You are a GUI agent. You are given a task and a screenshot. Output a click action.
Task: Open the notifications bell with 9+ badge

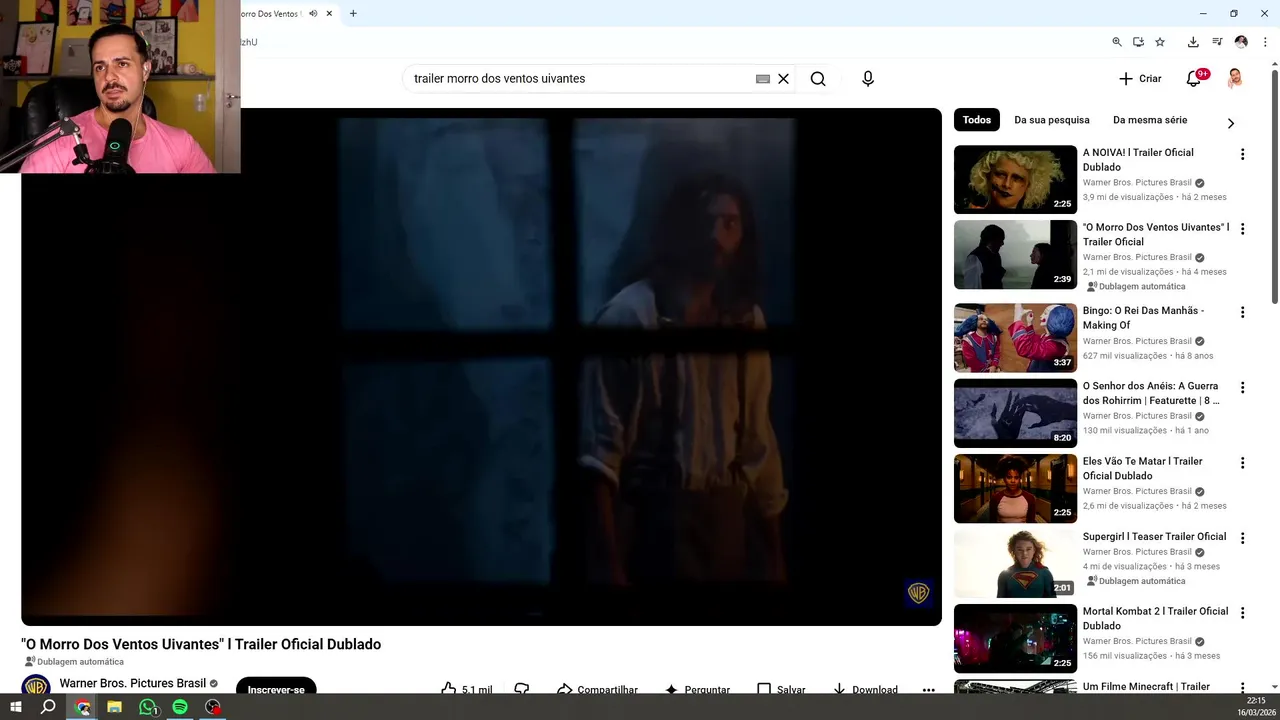coord(1194,79)
